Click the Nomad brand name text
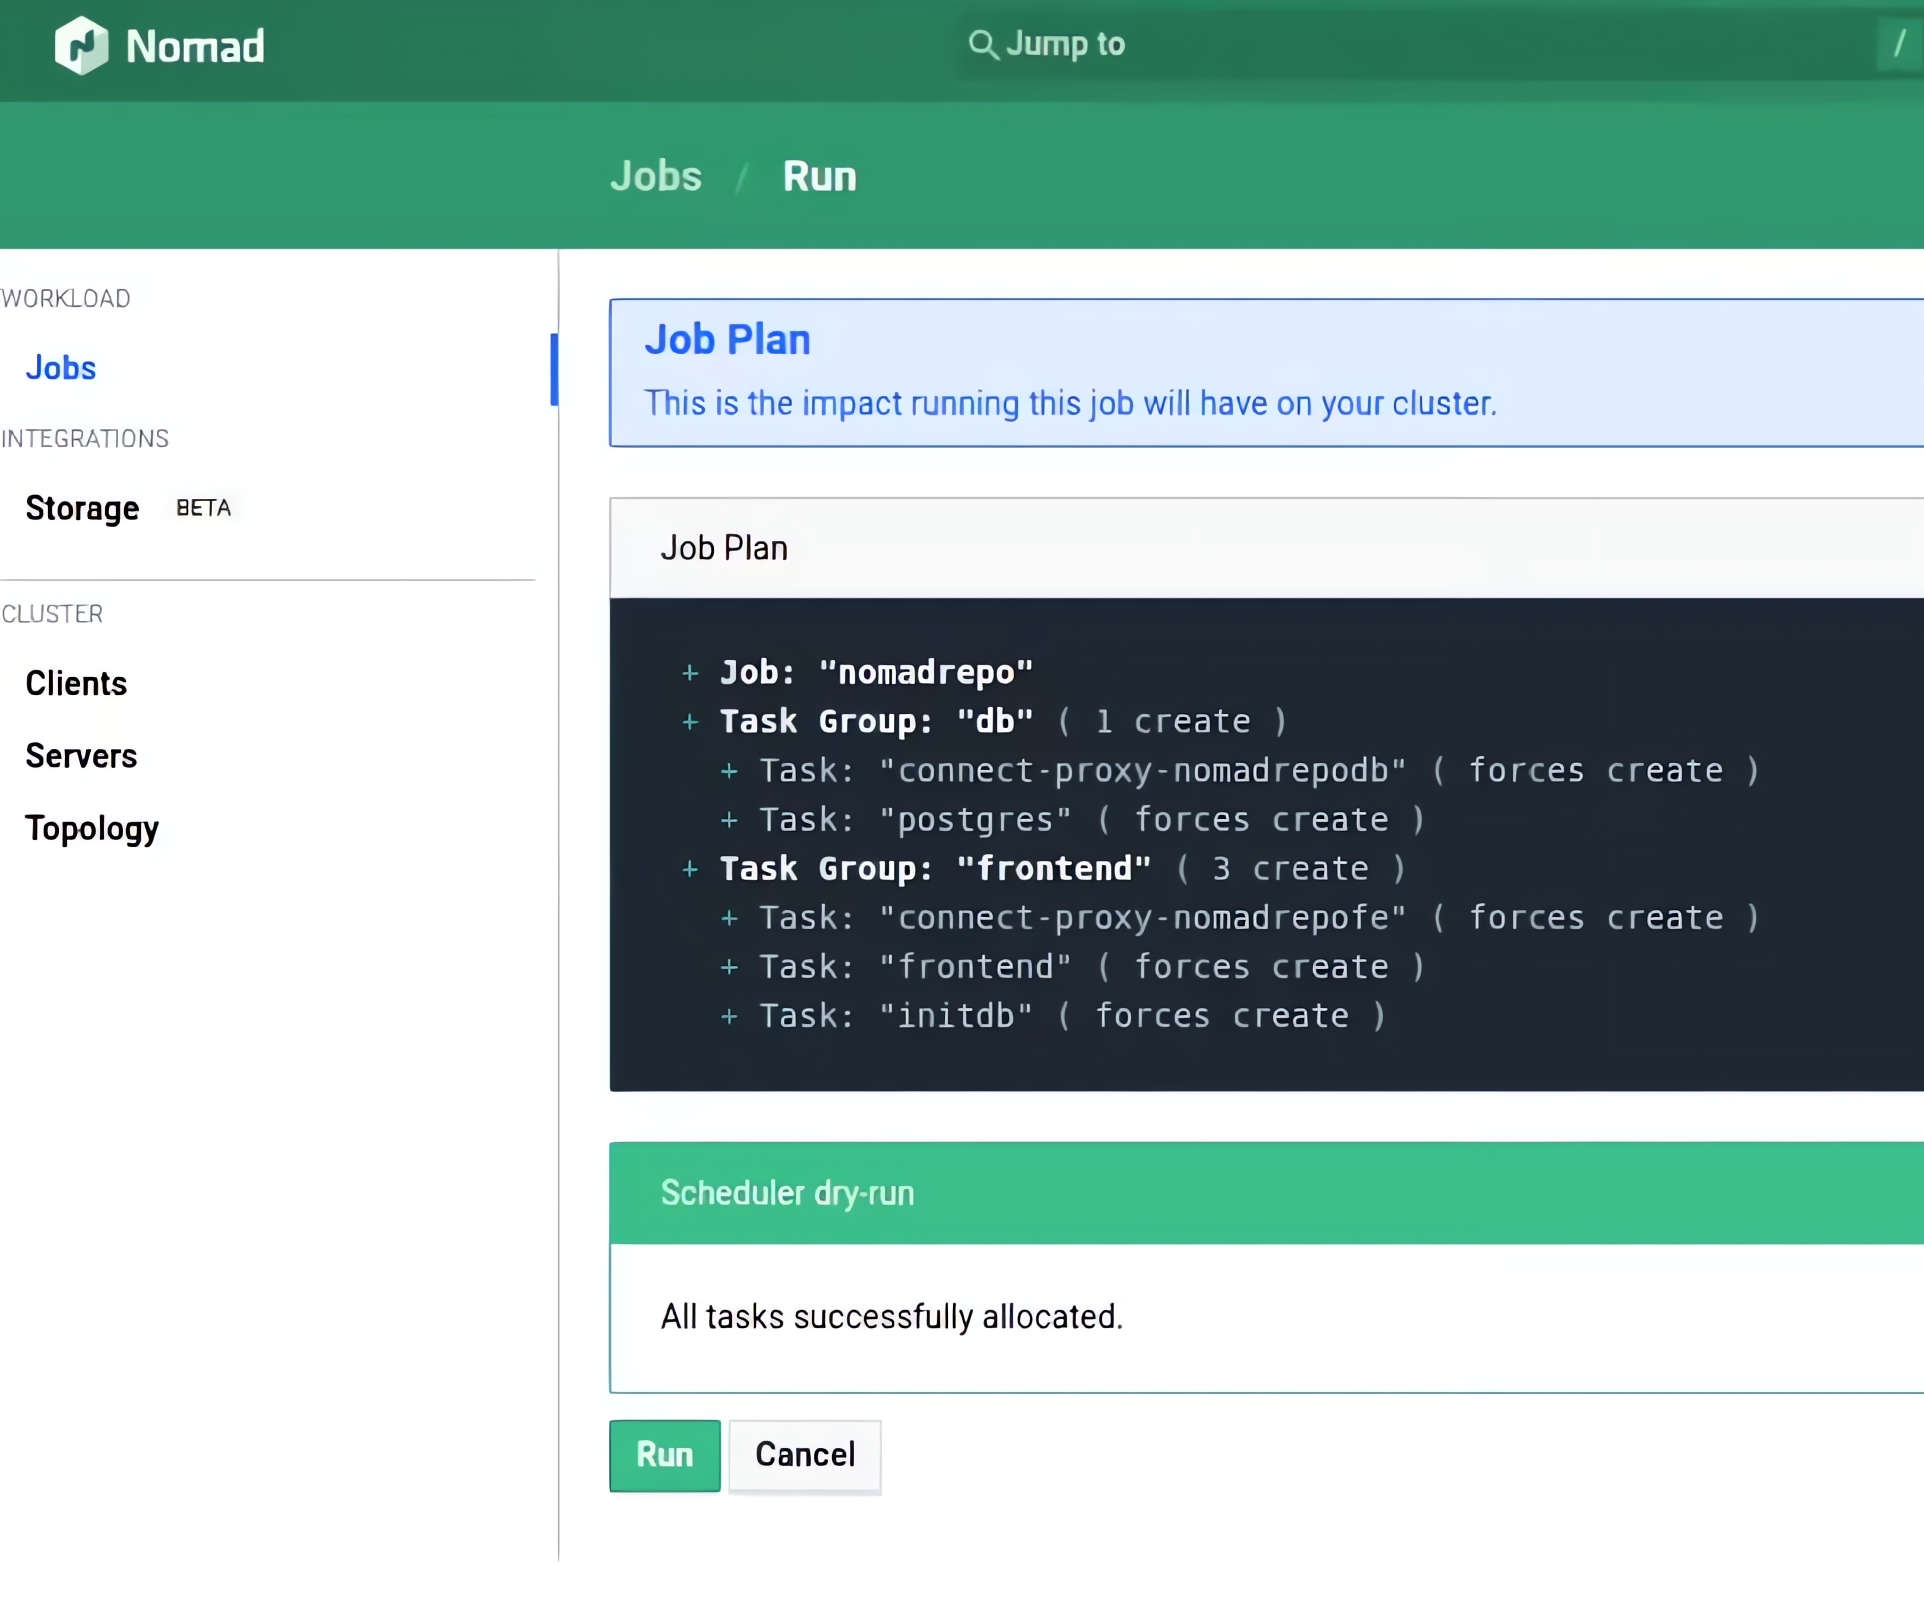The image size is (1924, 1610). coord(195,46)
